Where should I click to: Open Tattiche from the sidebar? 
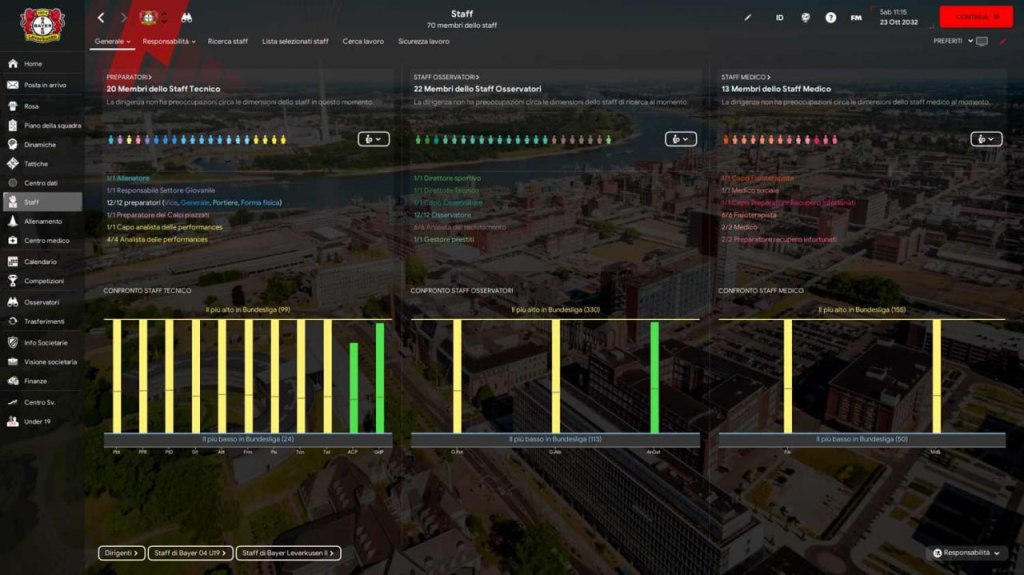point(36,163)
